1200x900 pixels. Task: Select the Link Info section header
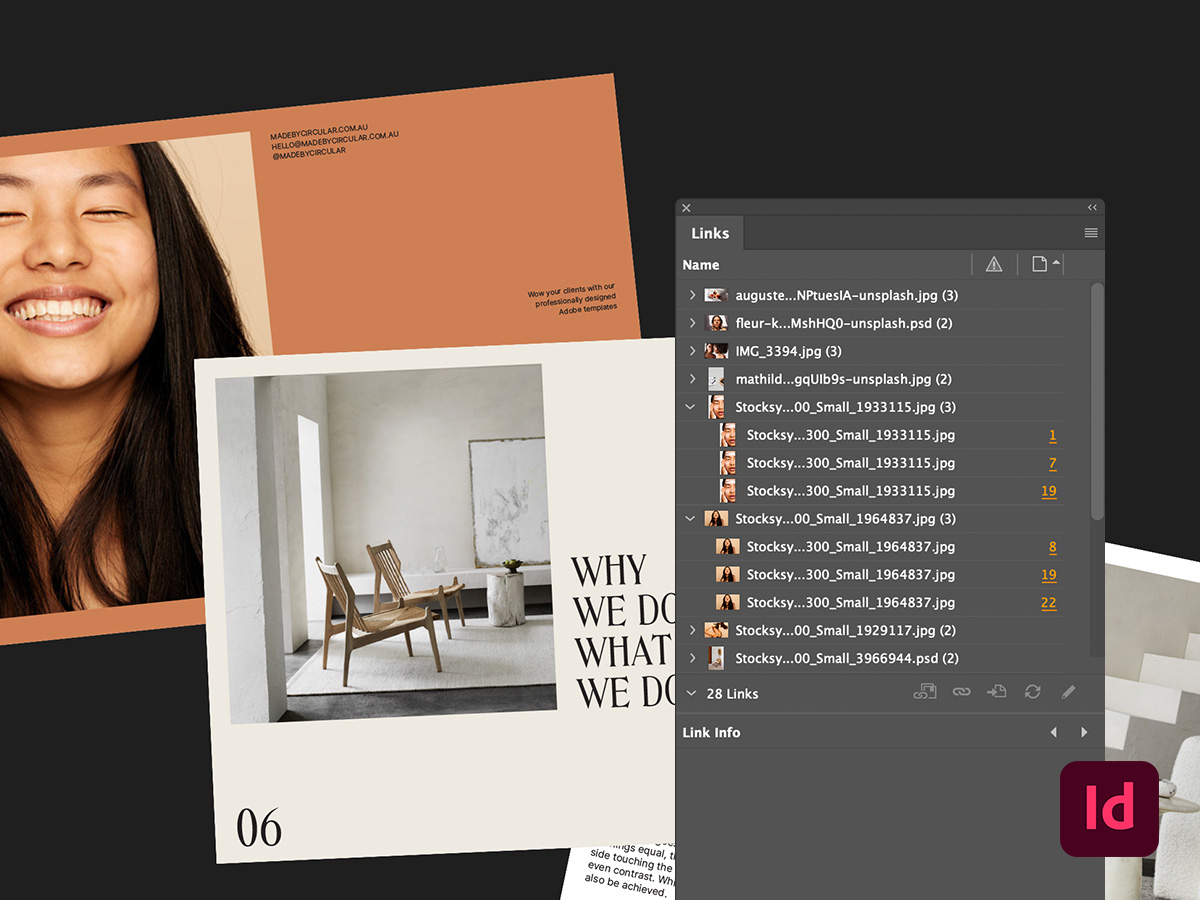[x=711, y=732]
